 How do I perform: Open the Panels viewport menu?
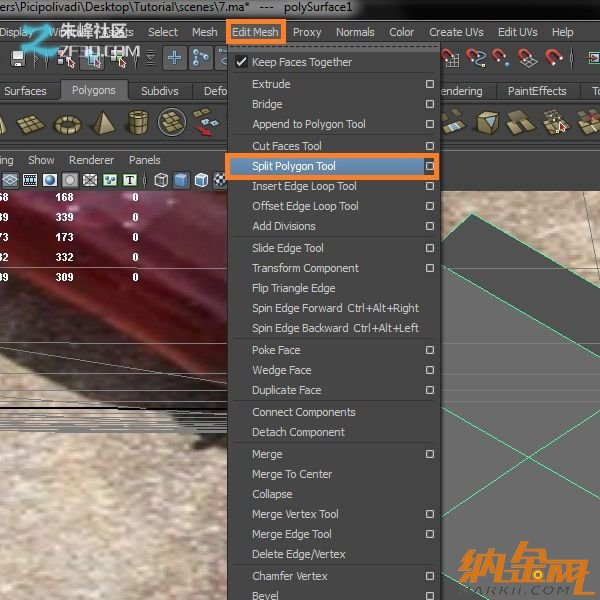tap(145, 160)
